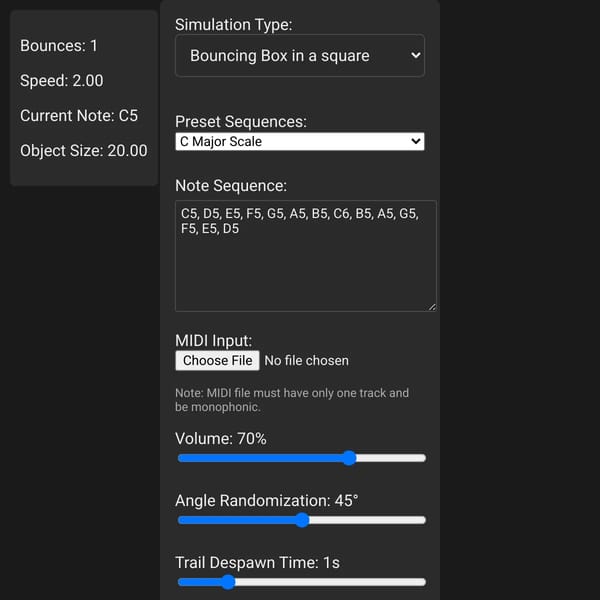
Task: Click the 'Angle Randomization: 45°' label
Action: coord(267,501)
